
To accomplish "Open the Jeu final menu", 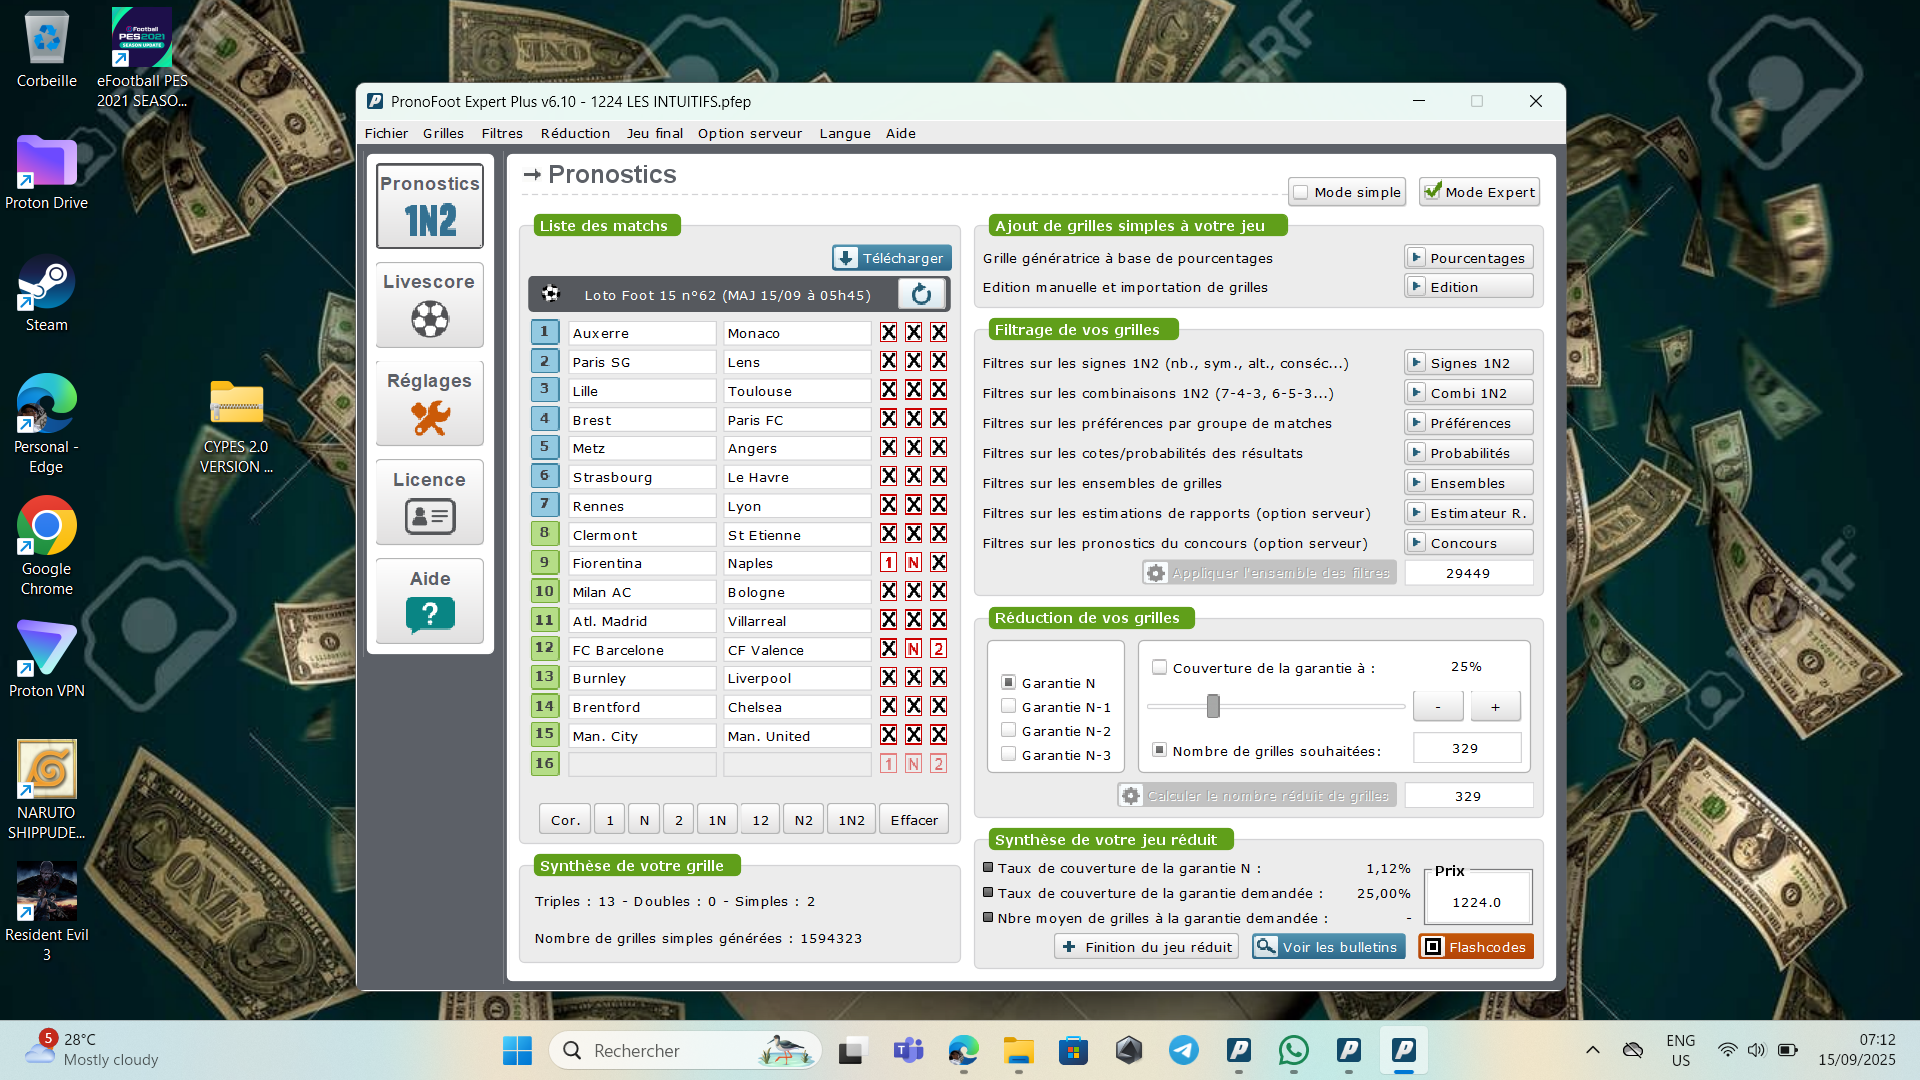I will click(654, 133).
